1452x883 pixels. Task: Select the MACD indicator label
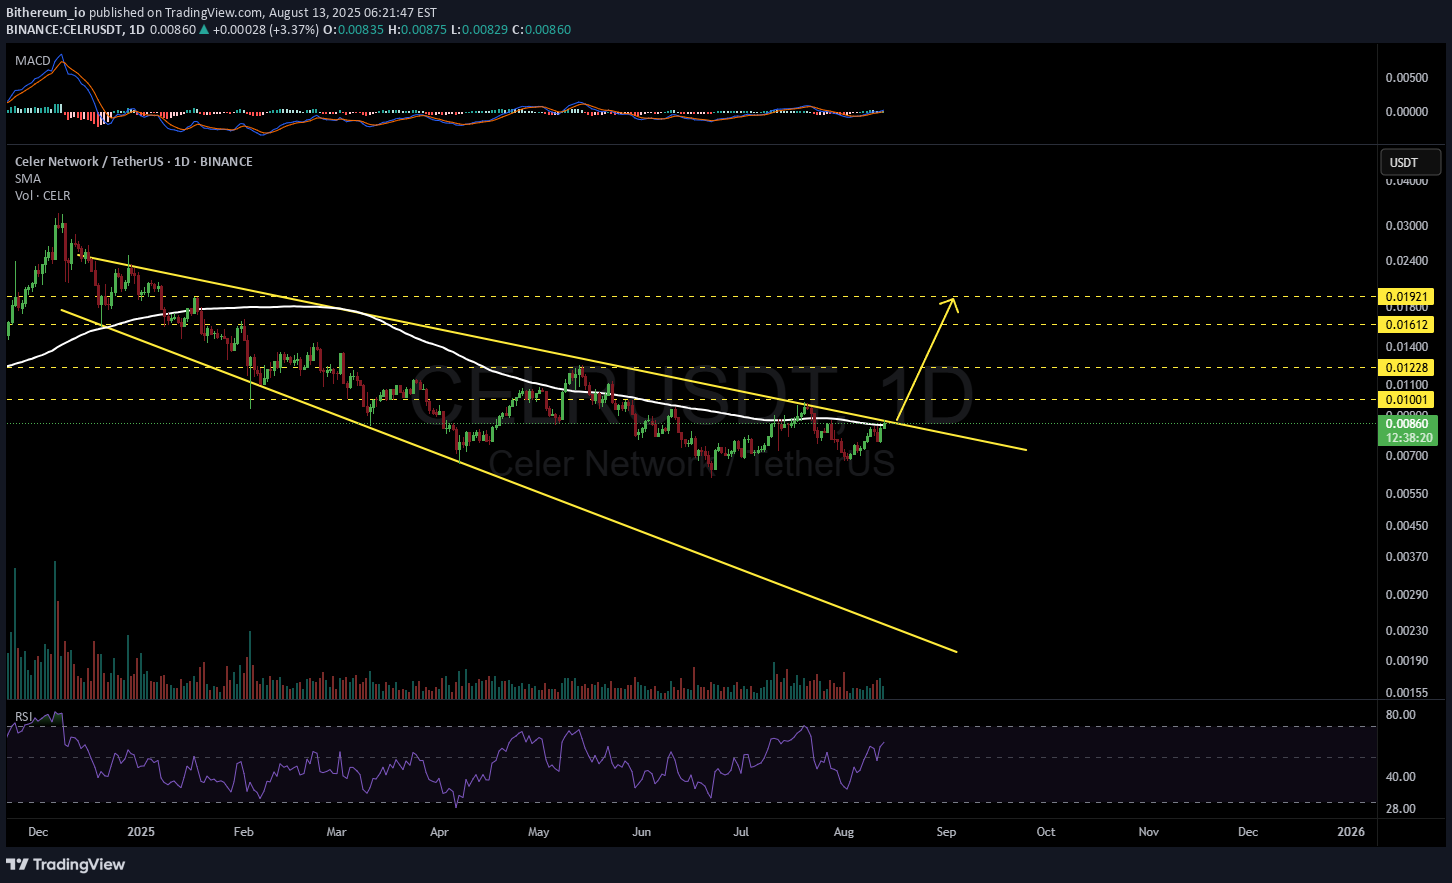tap(32, 61)
